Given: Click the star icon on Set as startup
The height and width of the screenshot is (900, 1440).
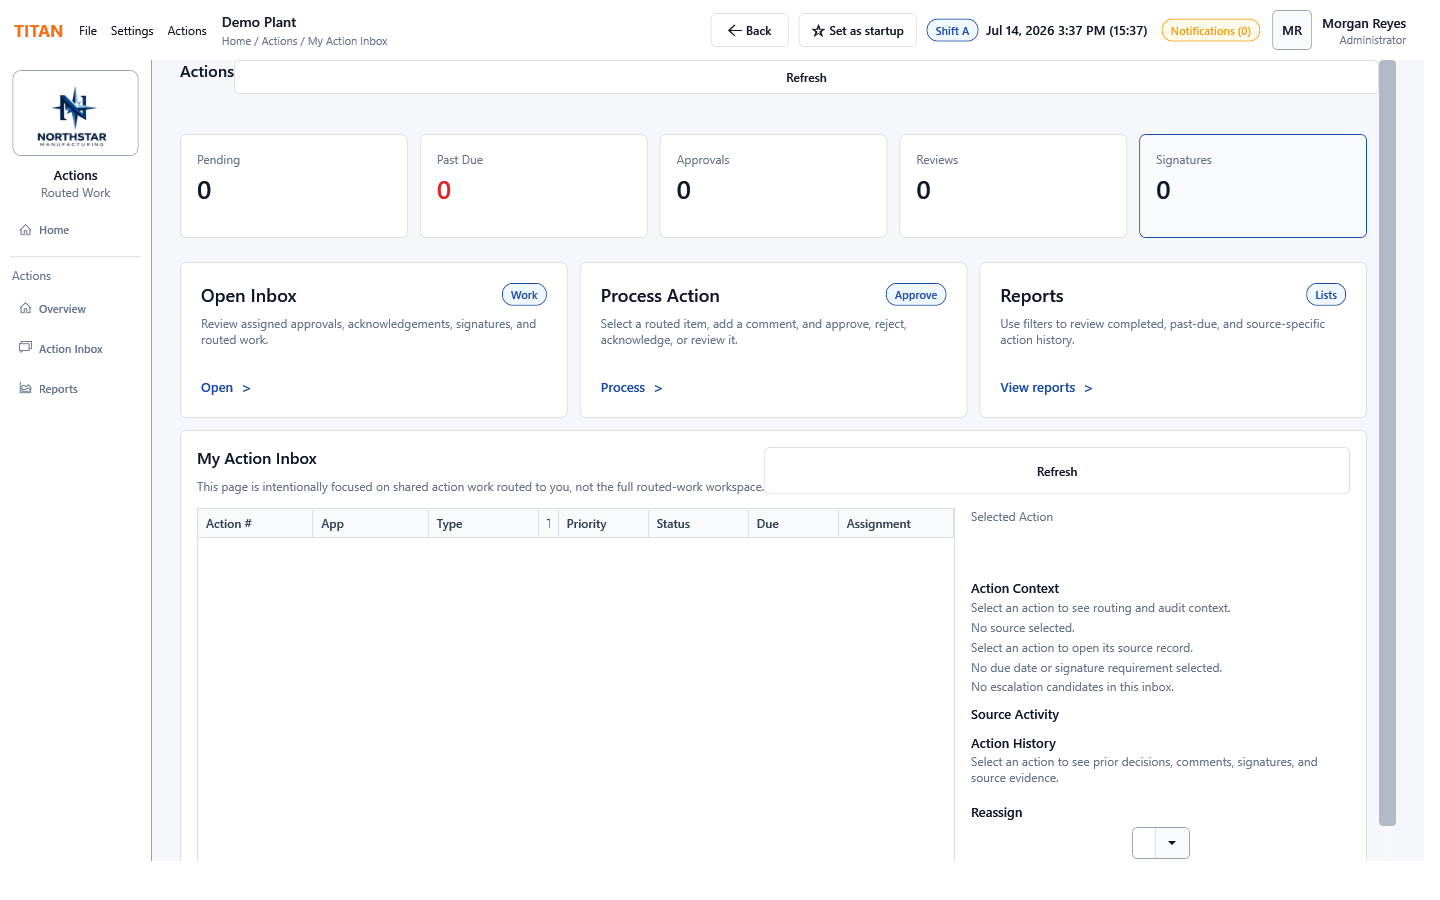Looking at the screenshot, I should pos(818,31).
